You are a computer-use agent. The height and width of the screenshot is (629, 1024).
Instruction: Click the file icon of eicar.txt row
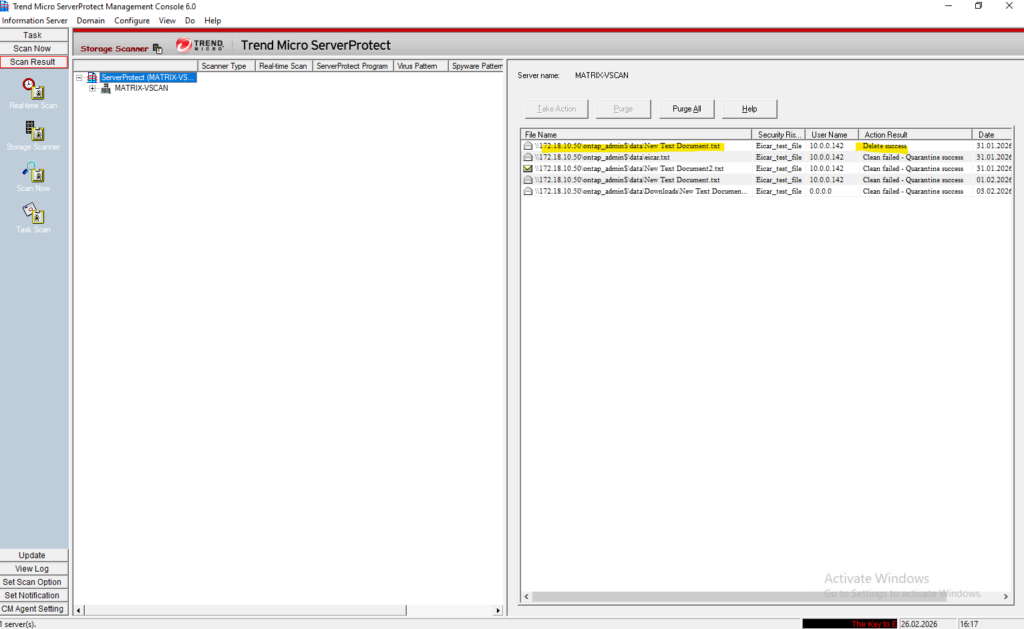[x=528, y=157]
